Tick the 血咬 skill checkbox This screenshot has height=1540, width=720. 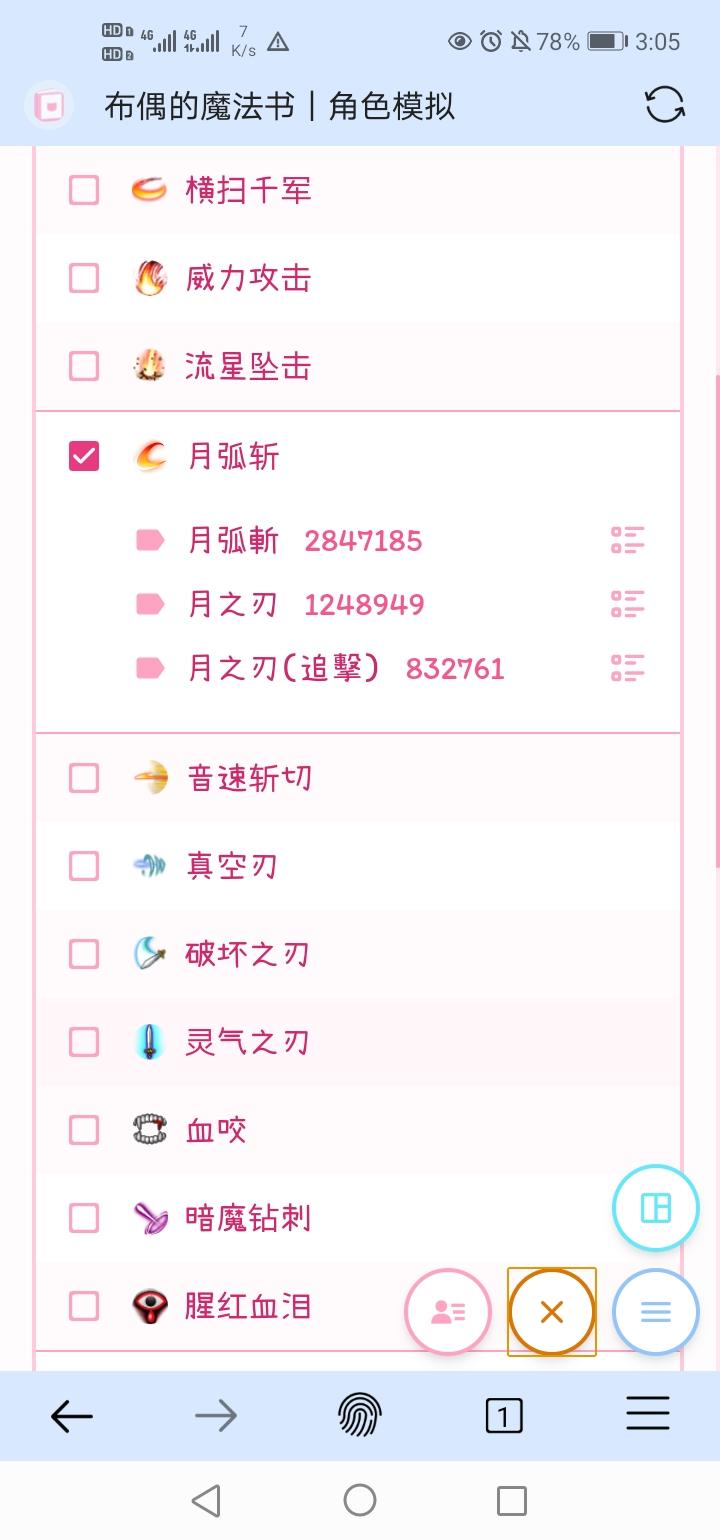click(x=84, y=1130)
